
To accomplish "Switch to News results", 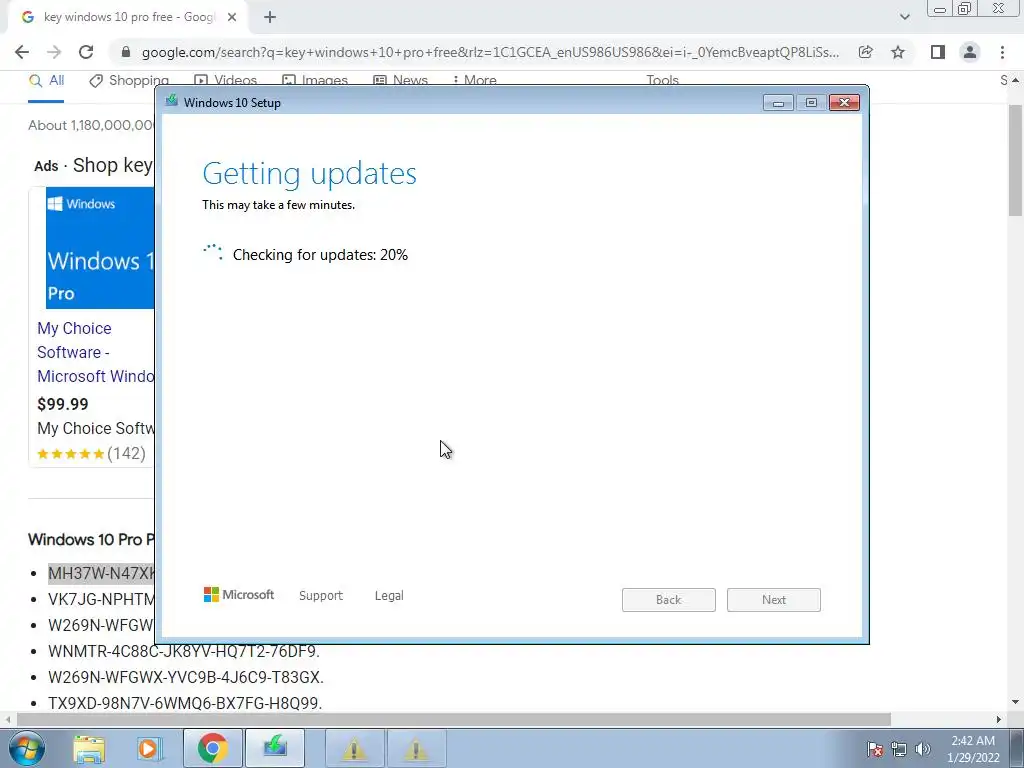I will coord(400,81).
